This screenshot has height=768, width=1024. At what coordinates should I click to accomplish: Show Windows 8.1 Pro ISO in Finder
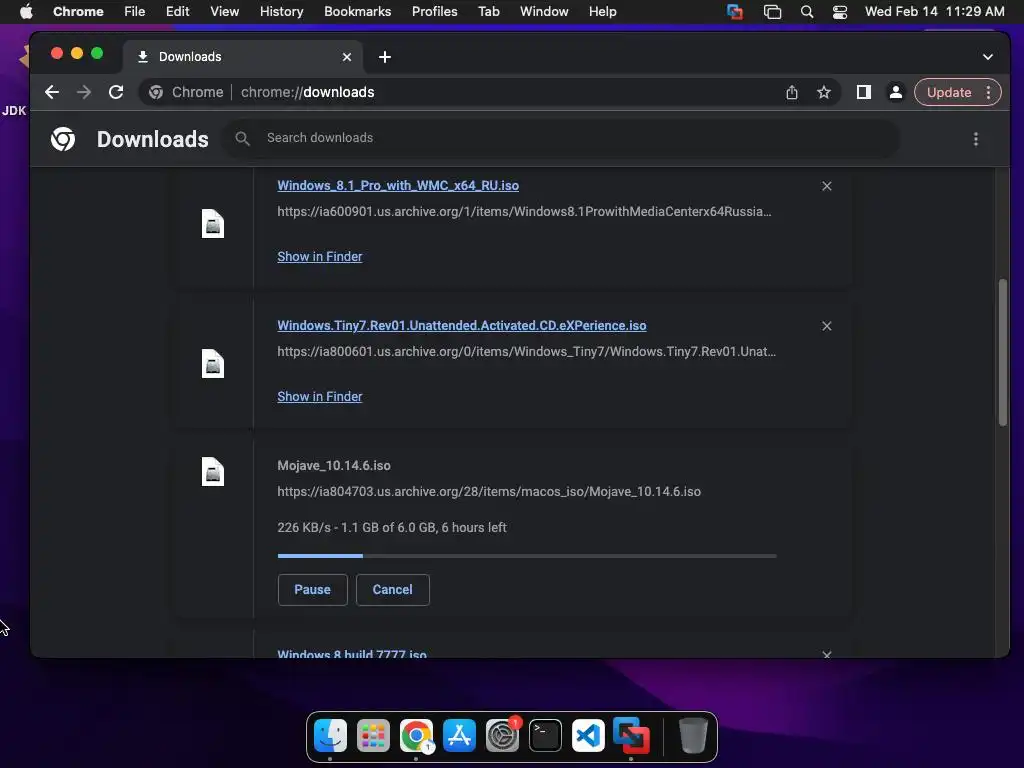click(319, 257)
